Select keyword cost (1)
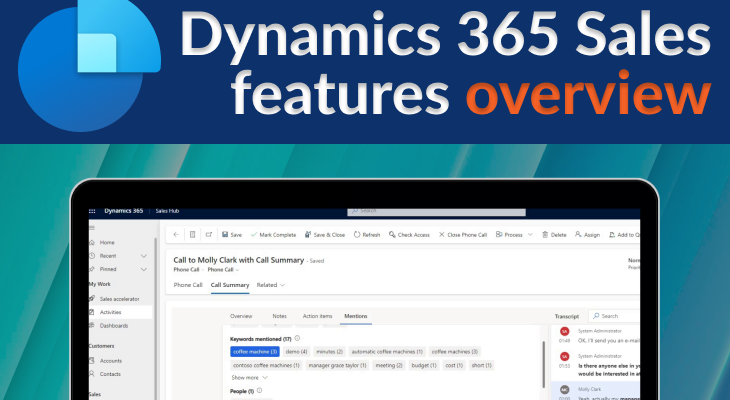The height and width of the screenshot is (400, 730). (454, 366)
